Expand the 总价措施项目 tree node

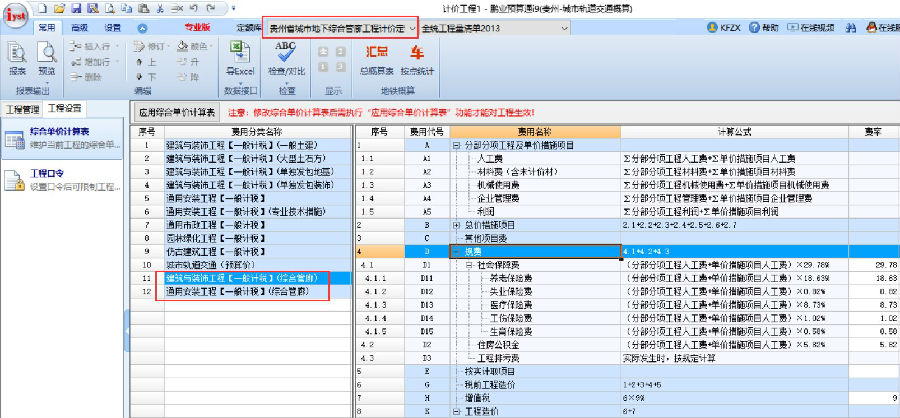tap(456, 225)
